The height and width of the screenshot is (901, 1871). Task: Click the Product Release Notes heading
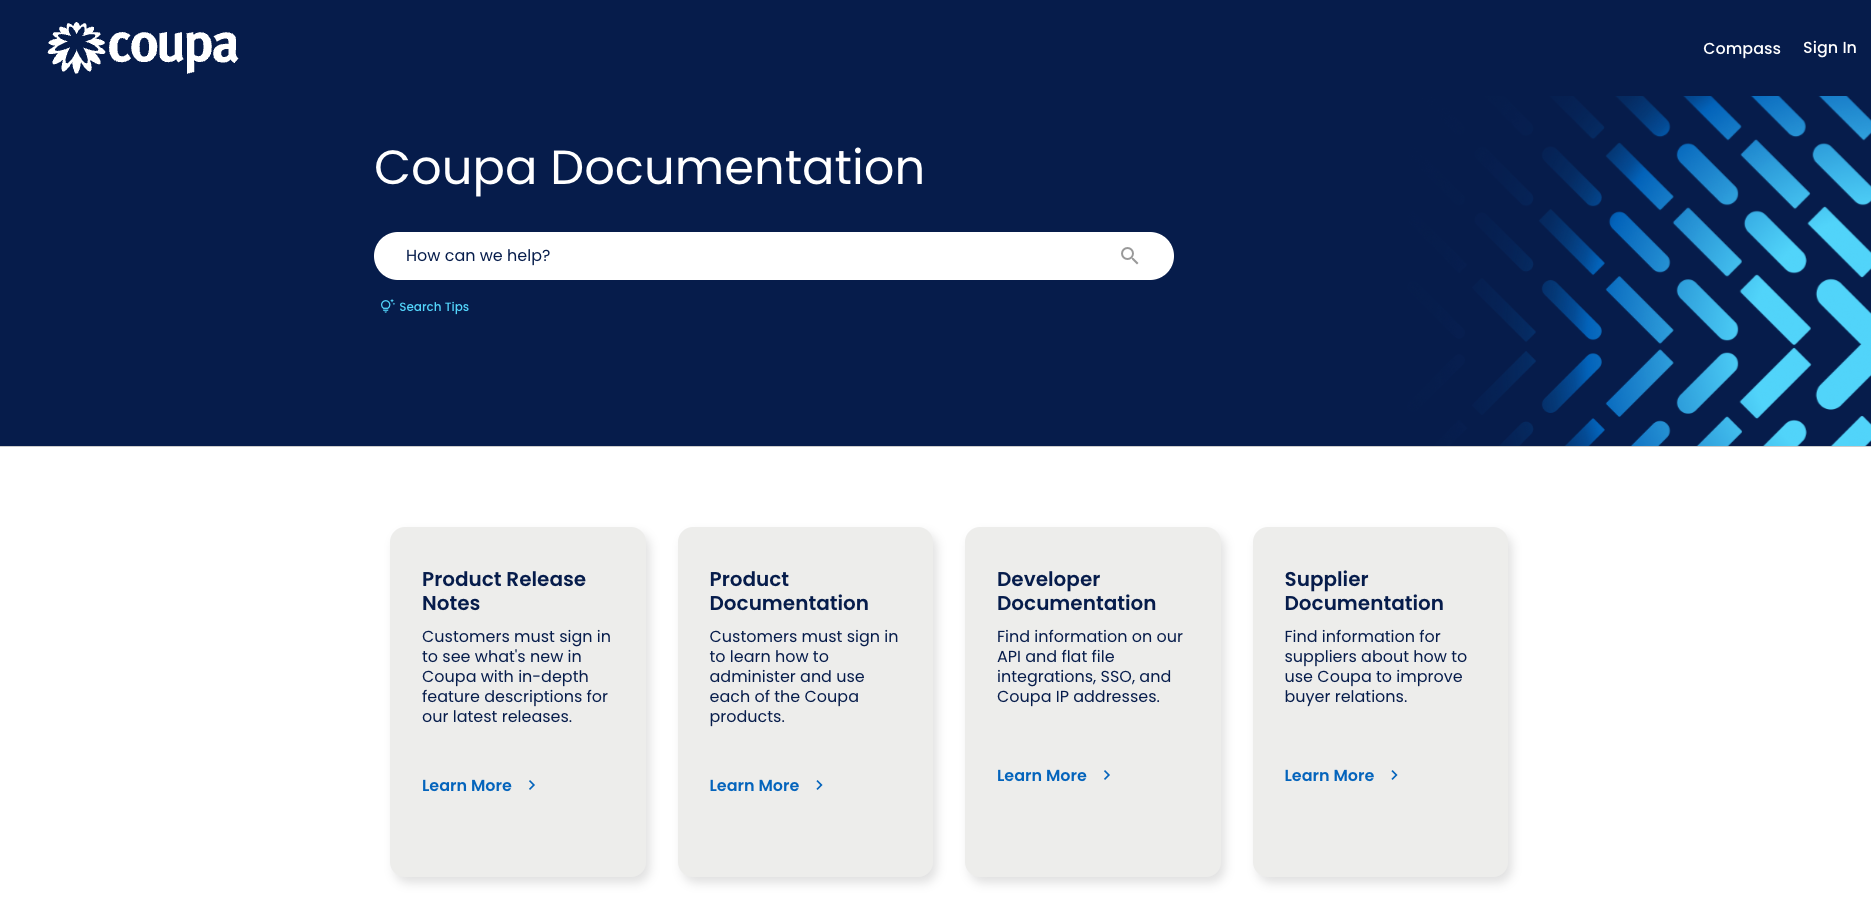tap(504, 591)
